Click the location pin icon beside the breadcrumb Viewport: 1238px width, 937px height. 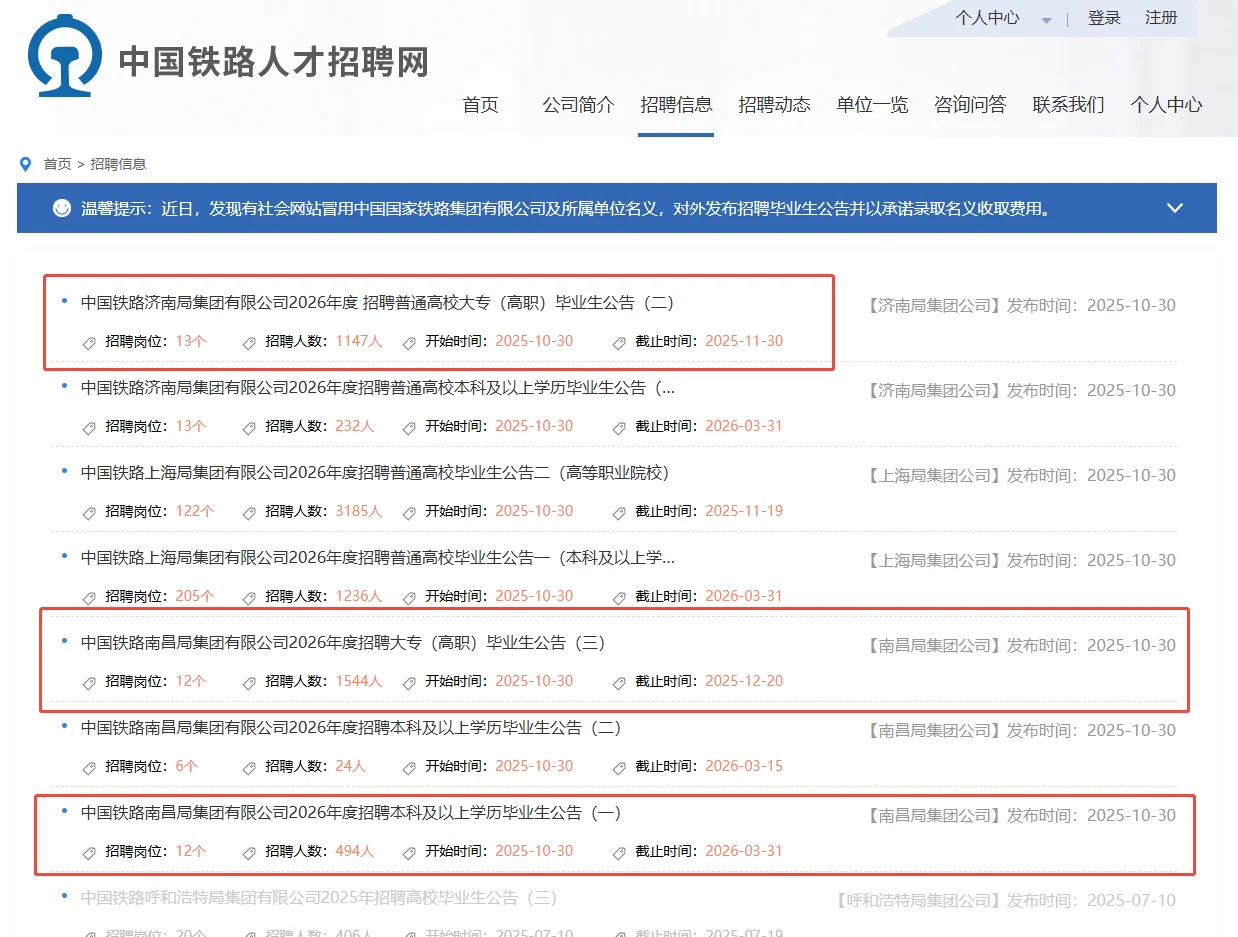(x=26, y=163)
